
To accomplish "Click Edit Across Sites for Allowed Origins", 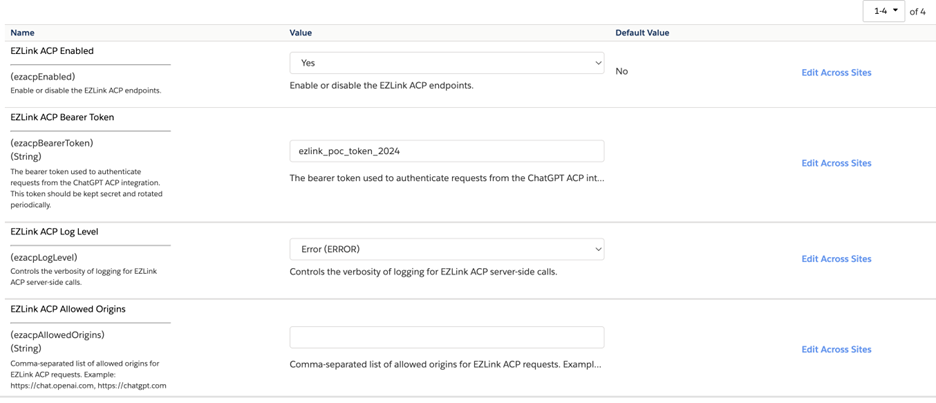I will (x=836, y=349).
